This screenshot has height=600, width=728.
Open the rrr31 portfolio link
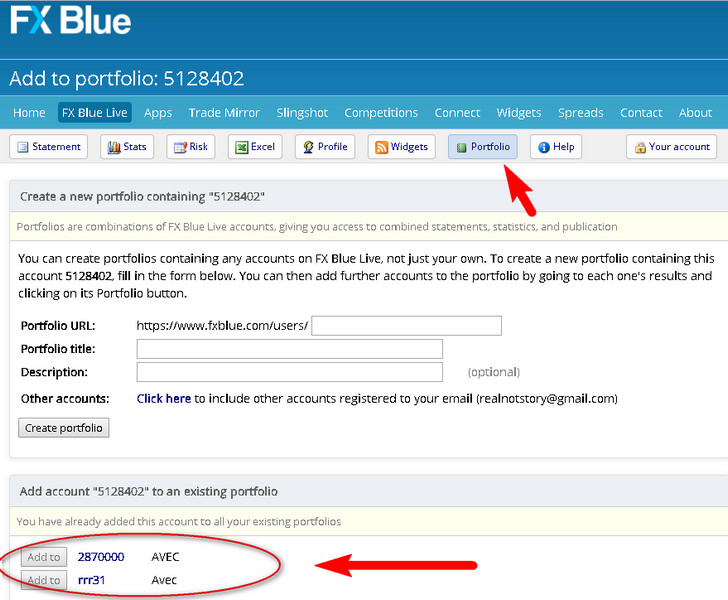[91, 580]
